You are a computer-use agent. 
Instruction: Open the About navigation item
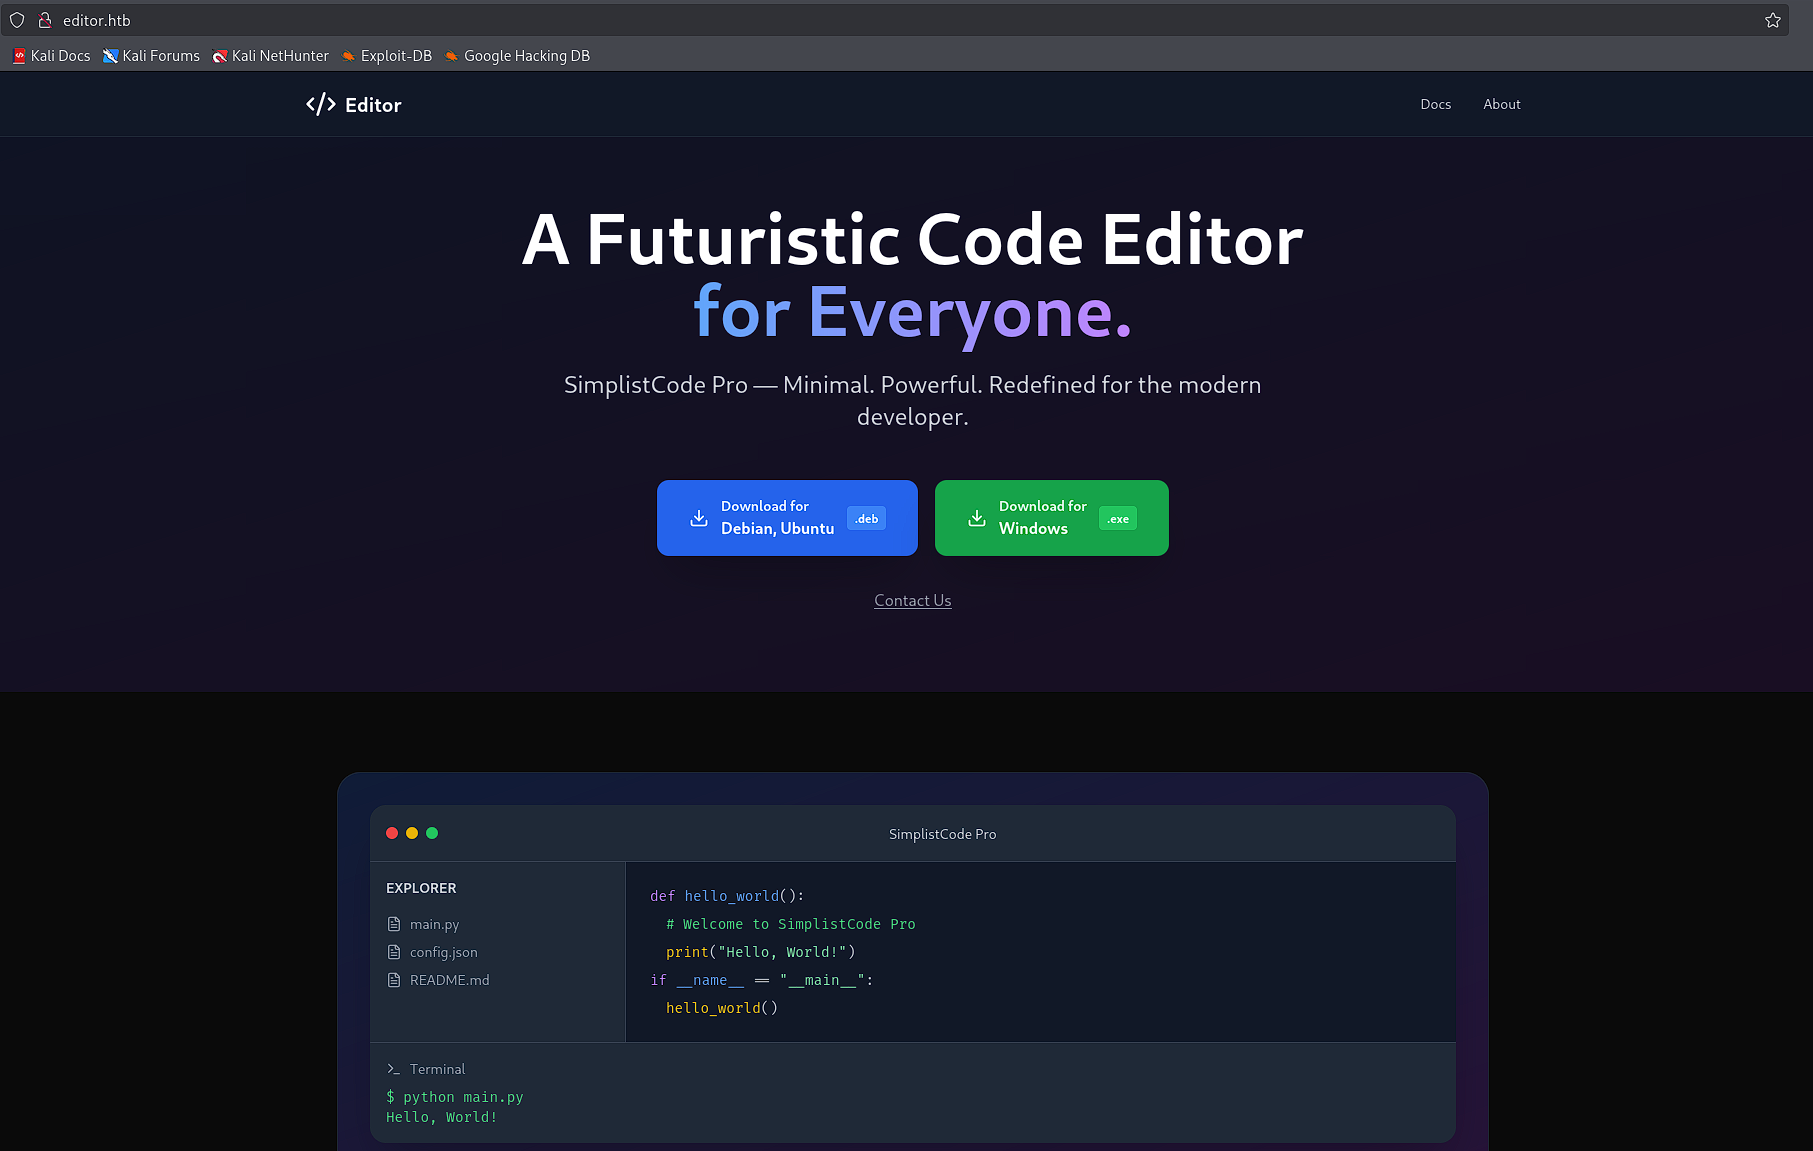1501,104
